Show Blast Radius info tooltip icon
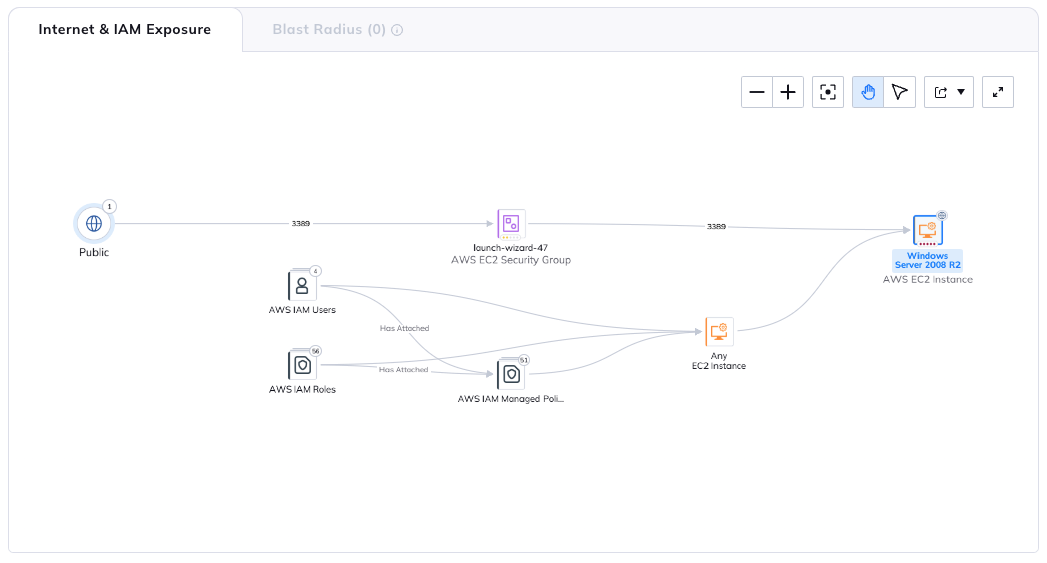Image resolution: width=1047 pixels, height=563 pixels. [x=397, y=30]
